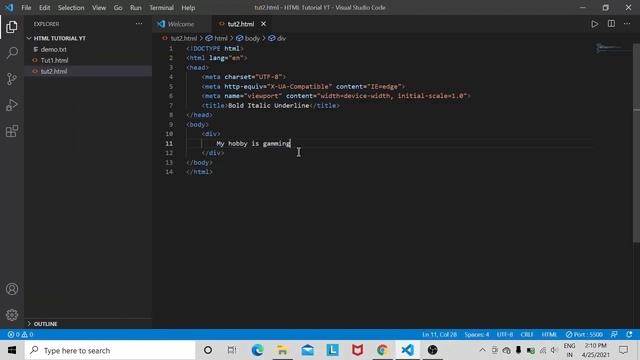Change the HTML language mode
Viewport: 640px width, 360px height.
point(549,334)
